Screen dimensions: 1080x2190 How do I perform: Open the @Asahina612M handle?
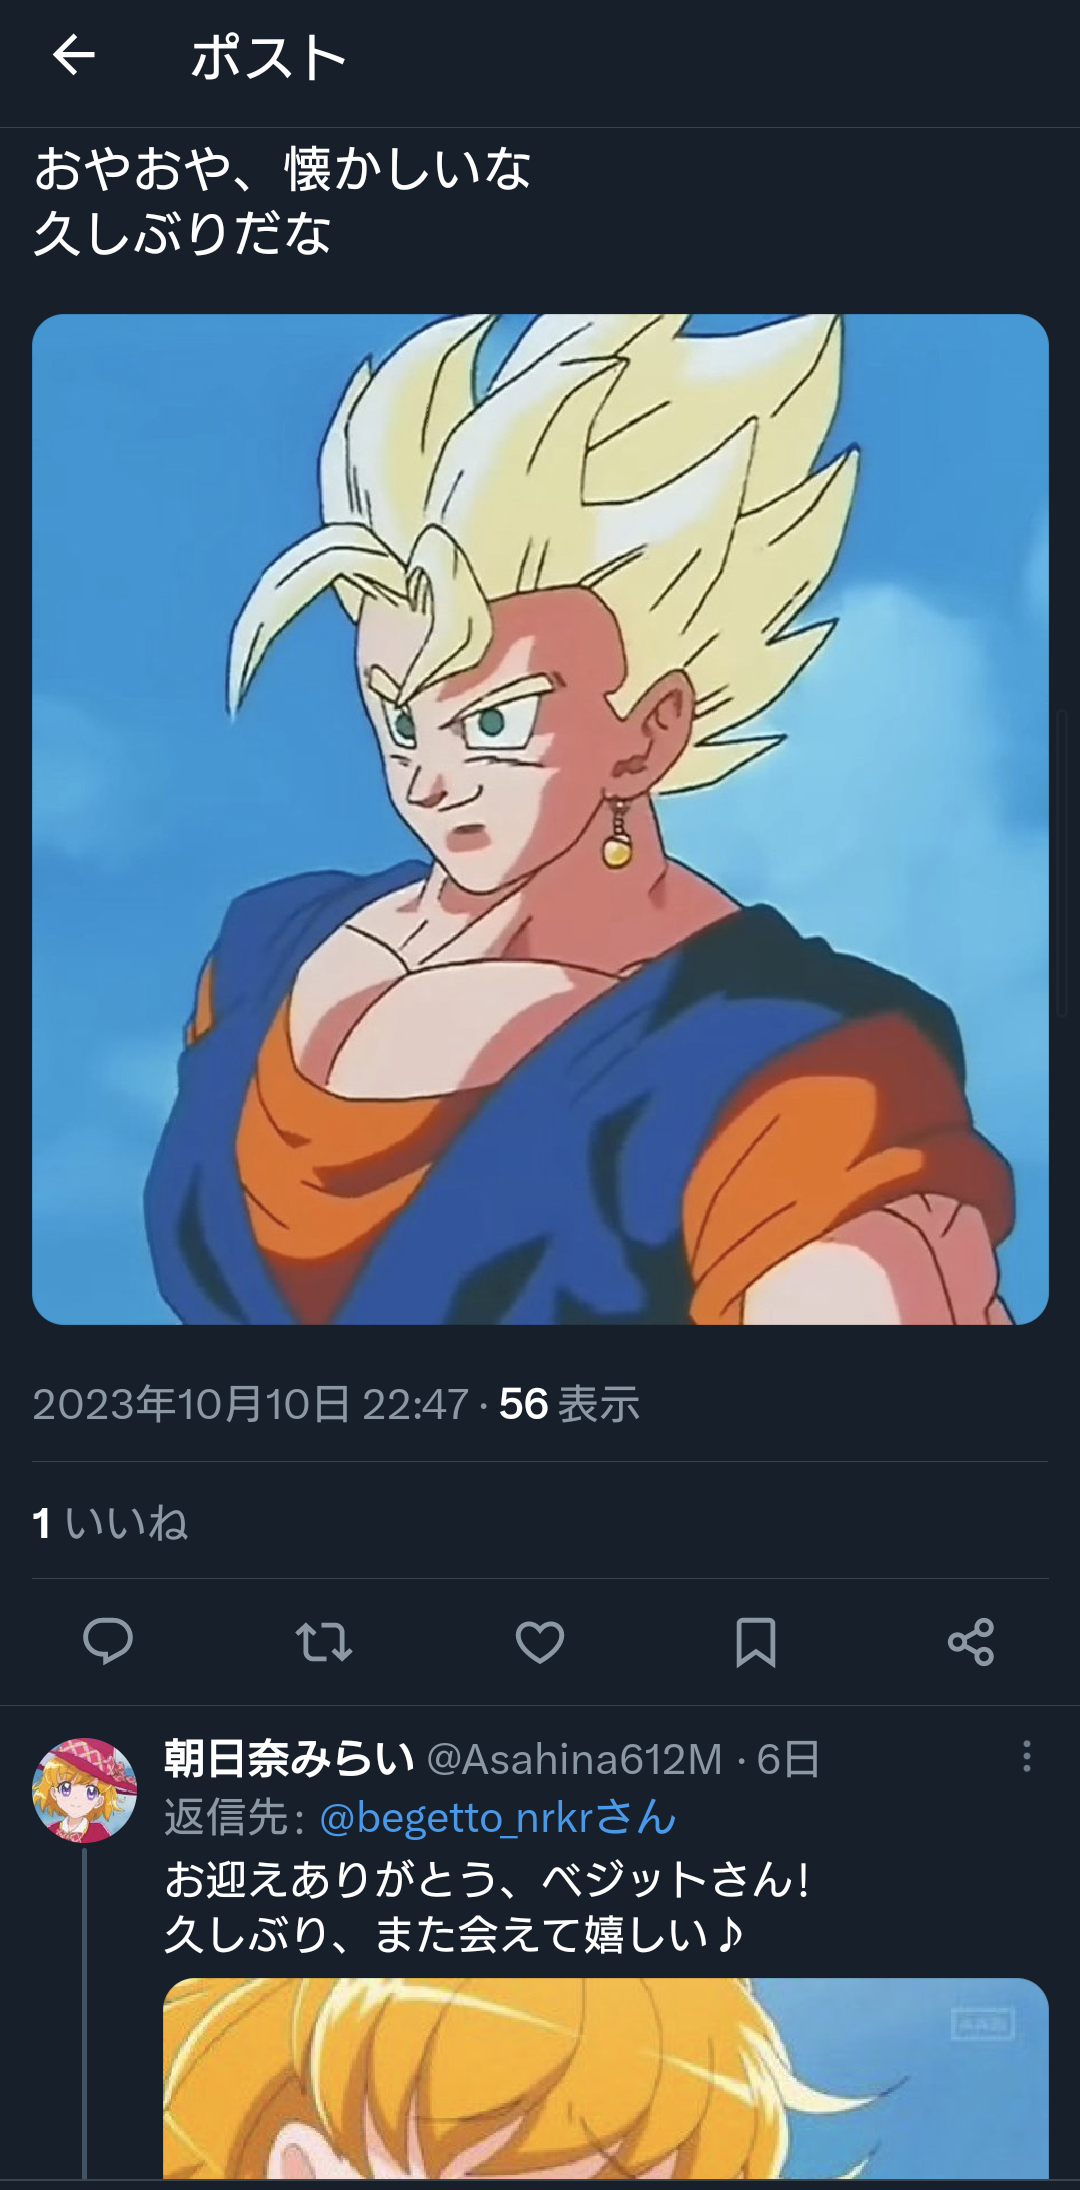(574, 1759)
